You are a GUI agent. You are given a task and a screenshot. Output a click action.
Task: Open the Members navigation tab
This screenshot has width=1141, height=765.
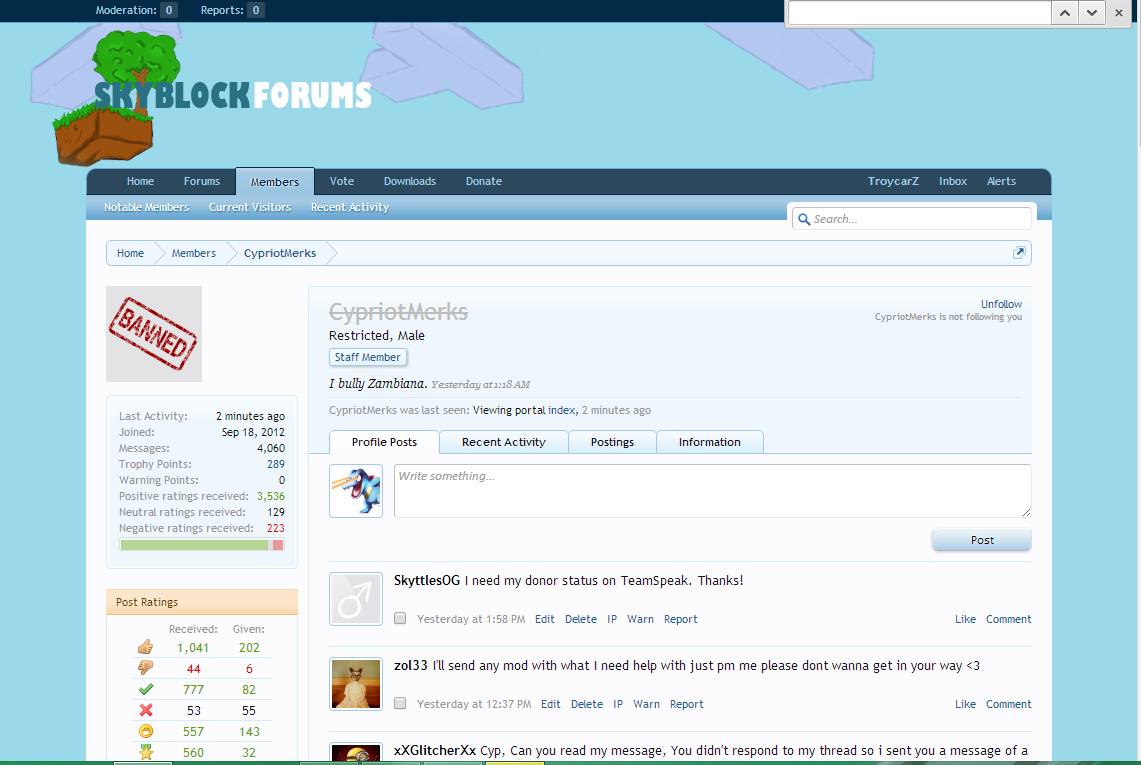(275, 182)
